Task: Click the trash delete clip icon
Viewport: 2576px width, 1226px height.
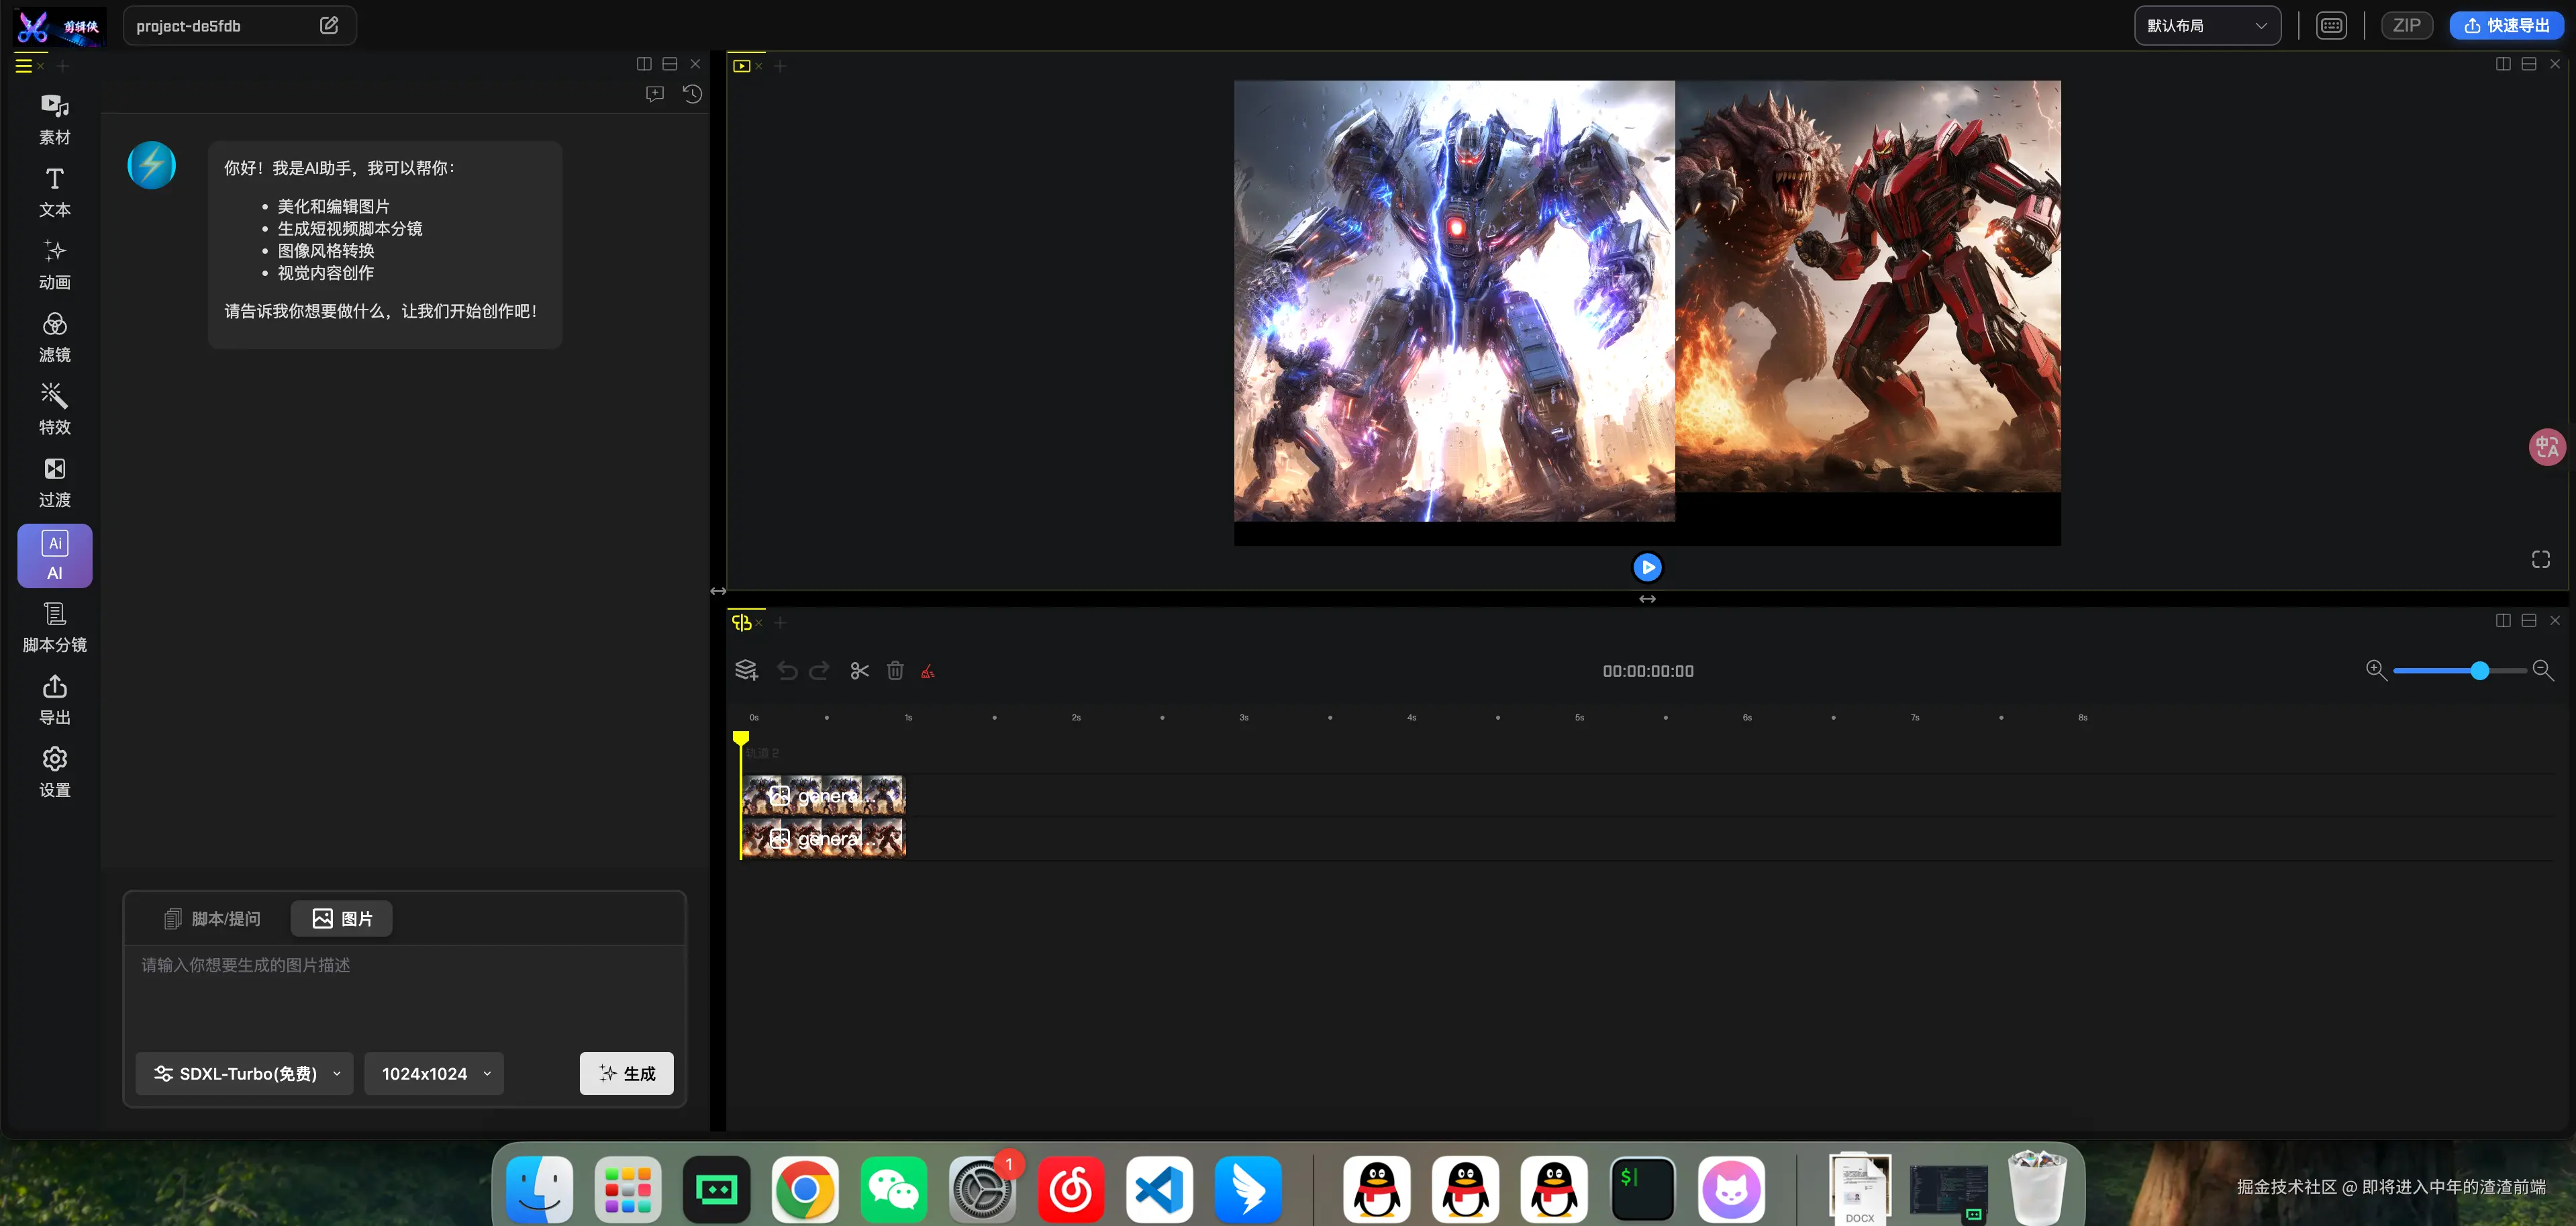Action: click(x=895, y=671)
